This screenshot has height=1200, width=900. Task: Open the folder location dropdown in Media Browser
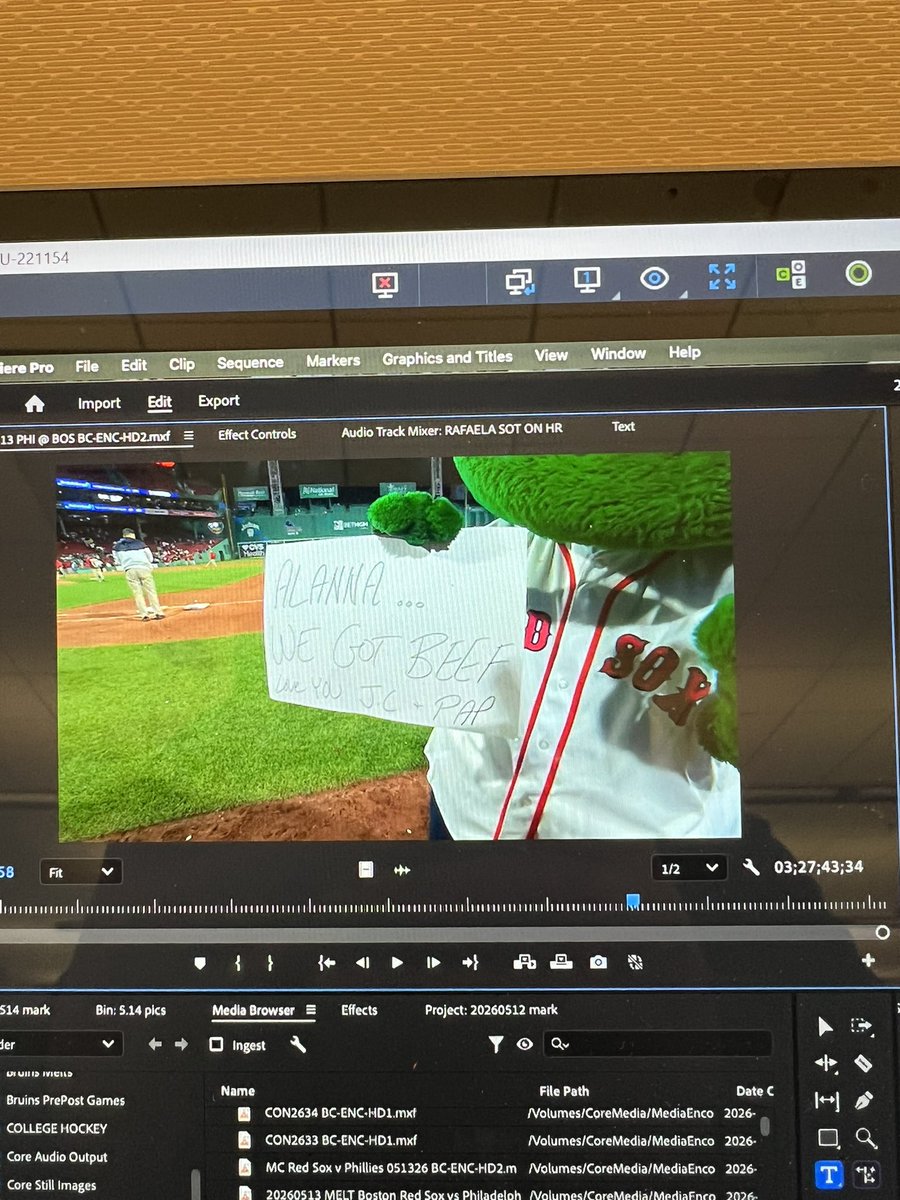62,1045
